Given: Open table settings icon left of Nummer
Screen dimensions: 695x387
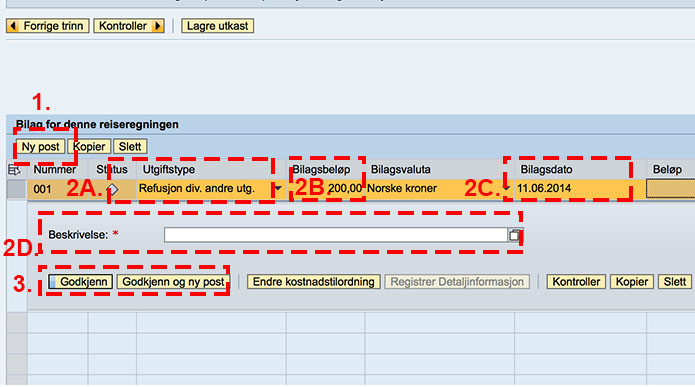Looking at the screenshot, I should (14, 170).
